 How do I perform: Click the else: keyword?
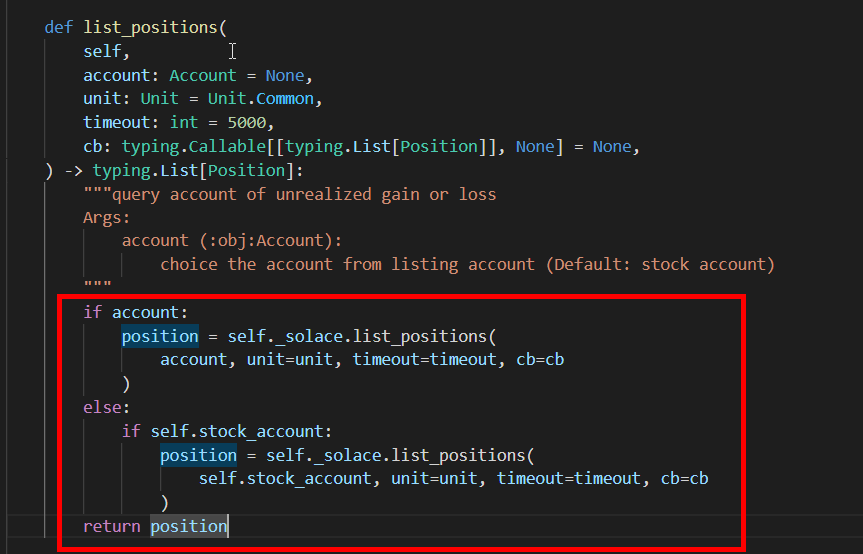106,408
